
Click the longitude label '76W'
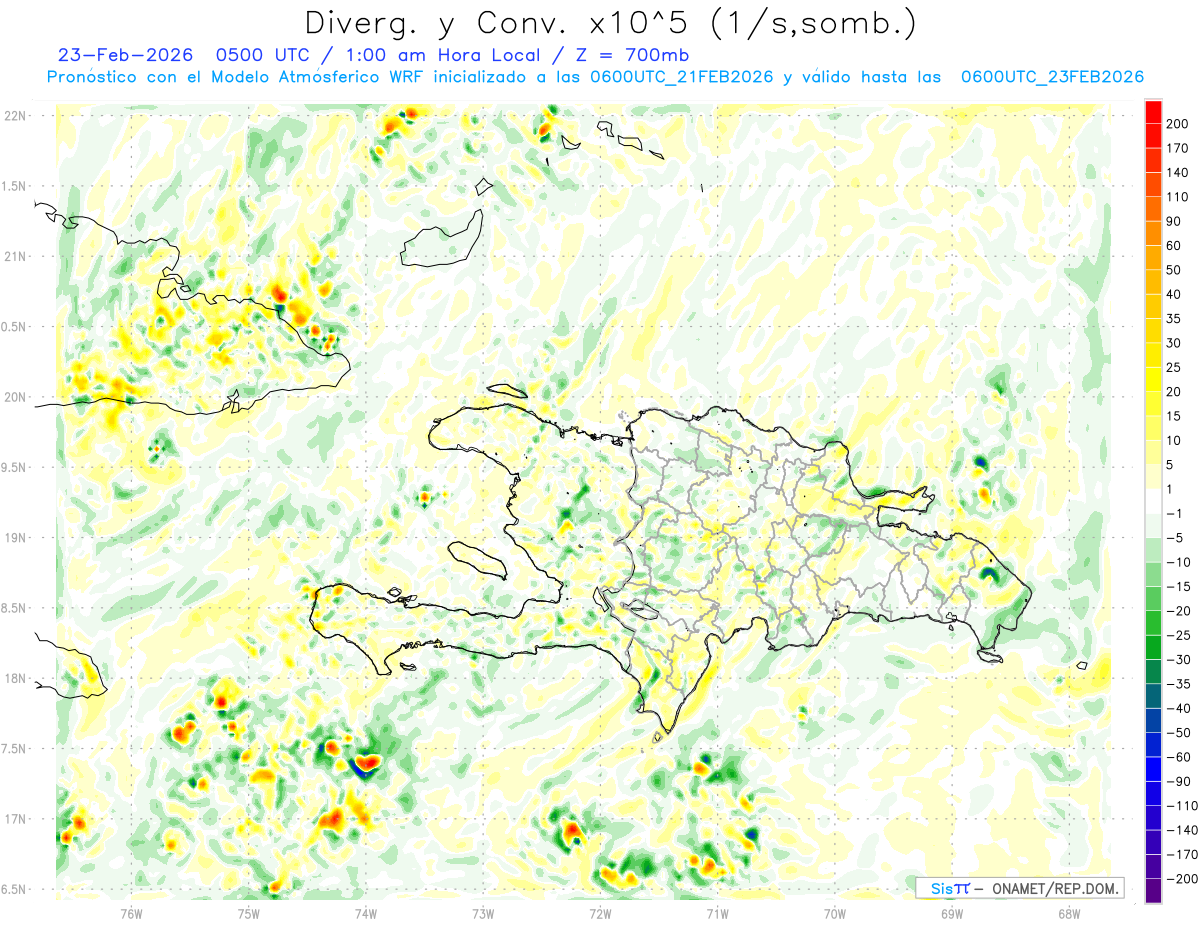[131, 913]
